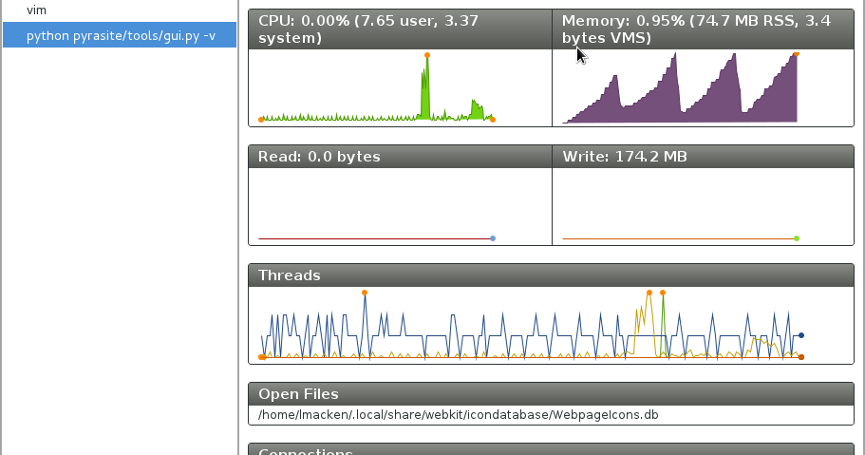Click the Connections section header
Image resolution: width=865 pixels, height=455 pixels.
tap(551, 450)
